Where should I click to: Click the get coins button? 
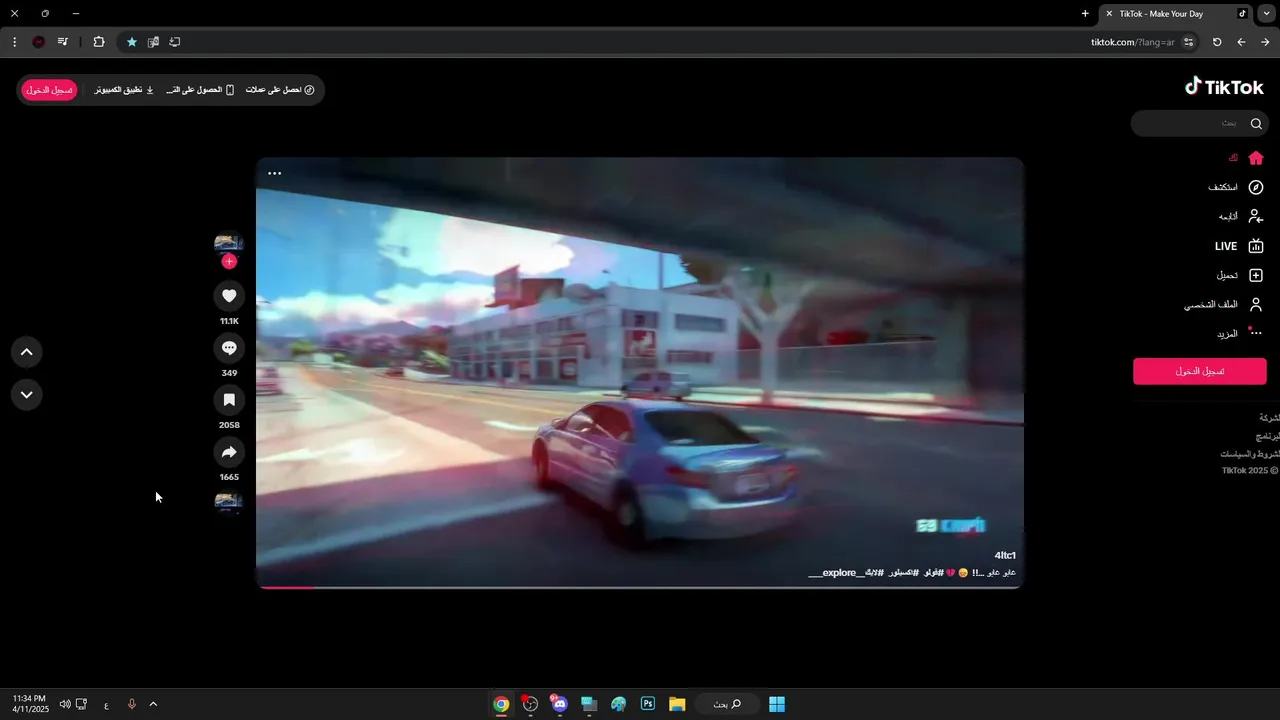280,90
